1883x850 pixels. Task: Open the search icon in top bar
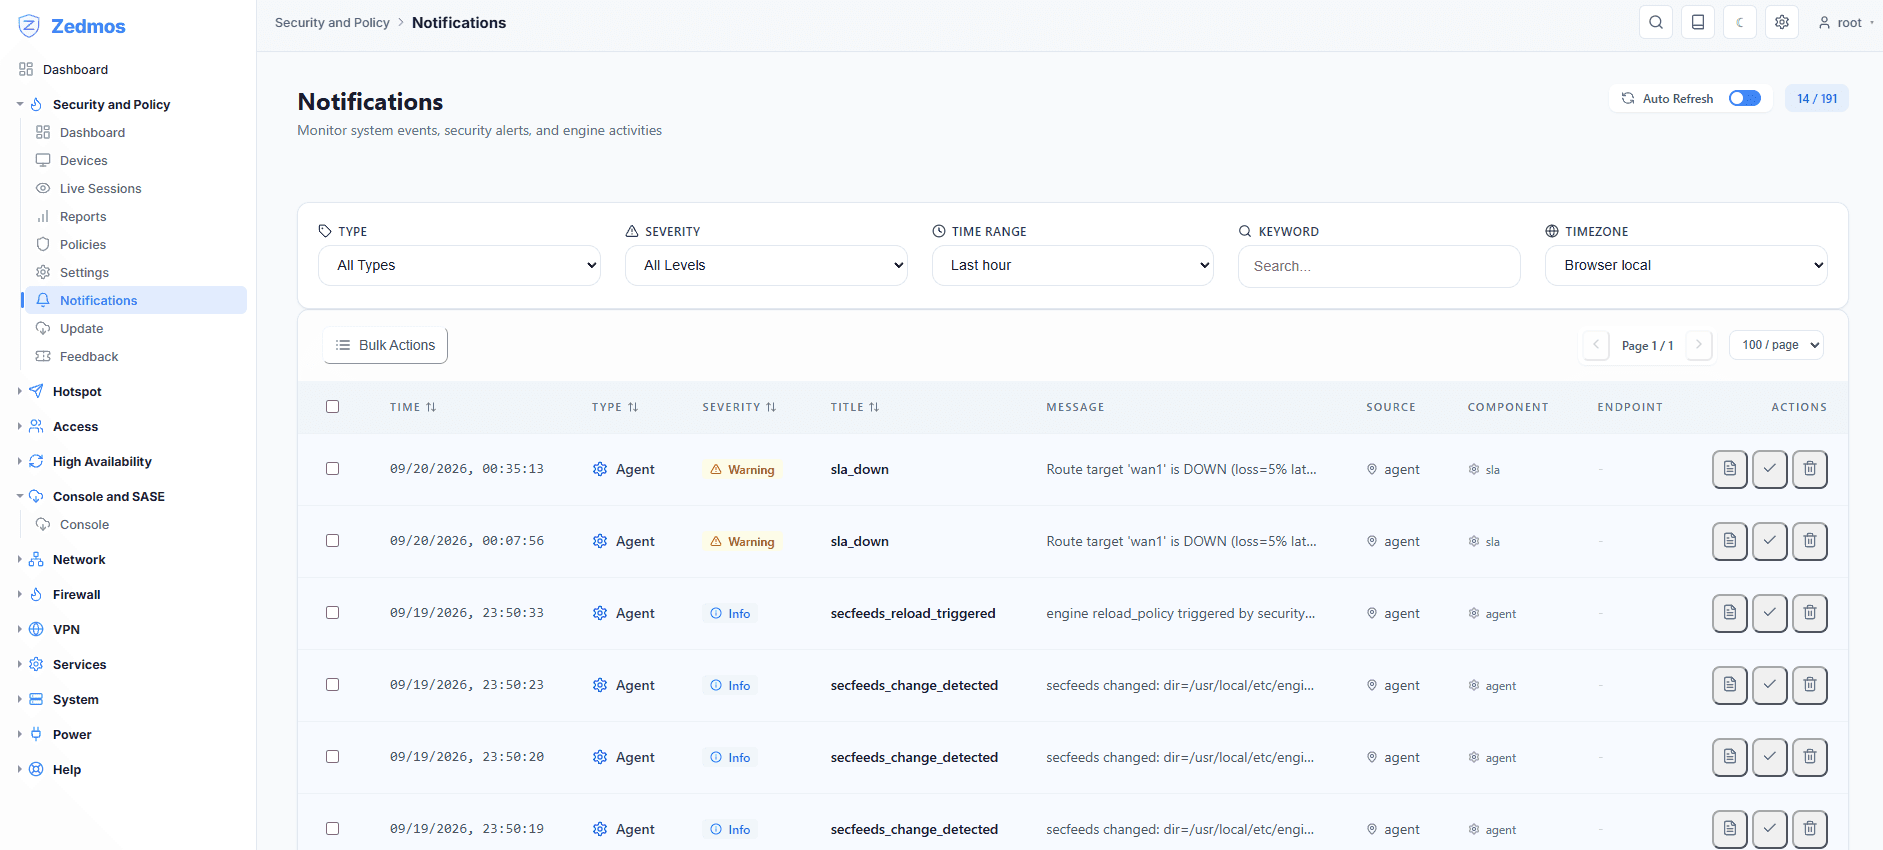(x=1656, y=22)
